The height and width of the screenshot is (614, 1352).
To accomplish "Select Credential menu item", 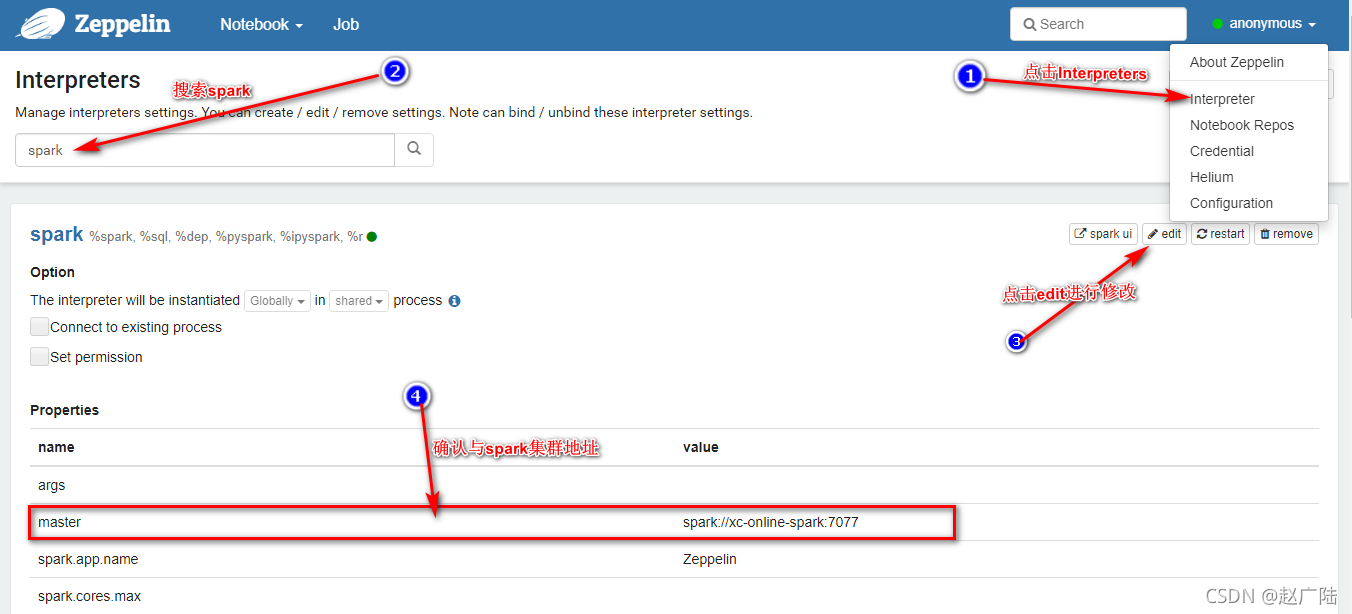I will coord(1222,151).
